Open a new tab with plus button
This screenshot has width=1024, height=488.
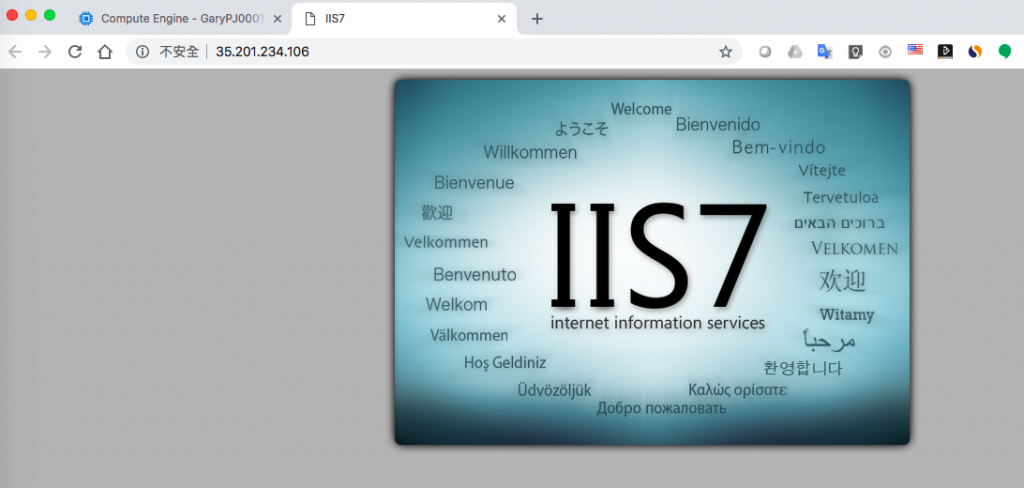(537, 19)
